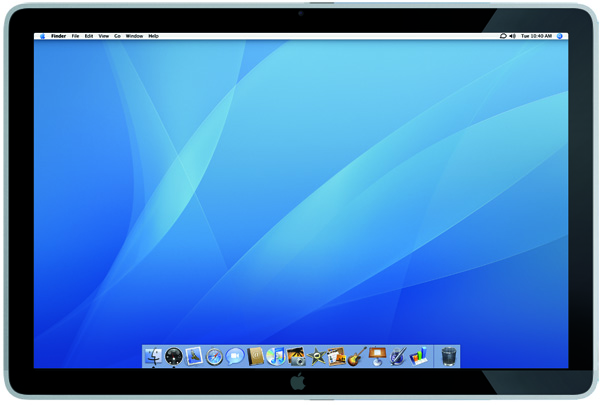Open the Help menu
600x405 pixels.
coord(153,36)
